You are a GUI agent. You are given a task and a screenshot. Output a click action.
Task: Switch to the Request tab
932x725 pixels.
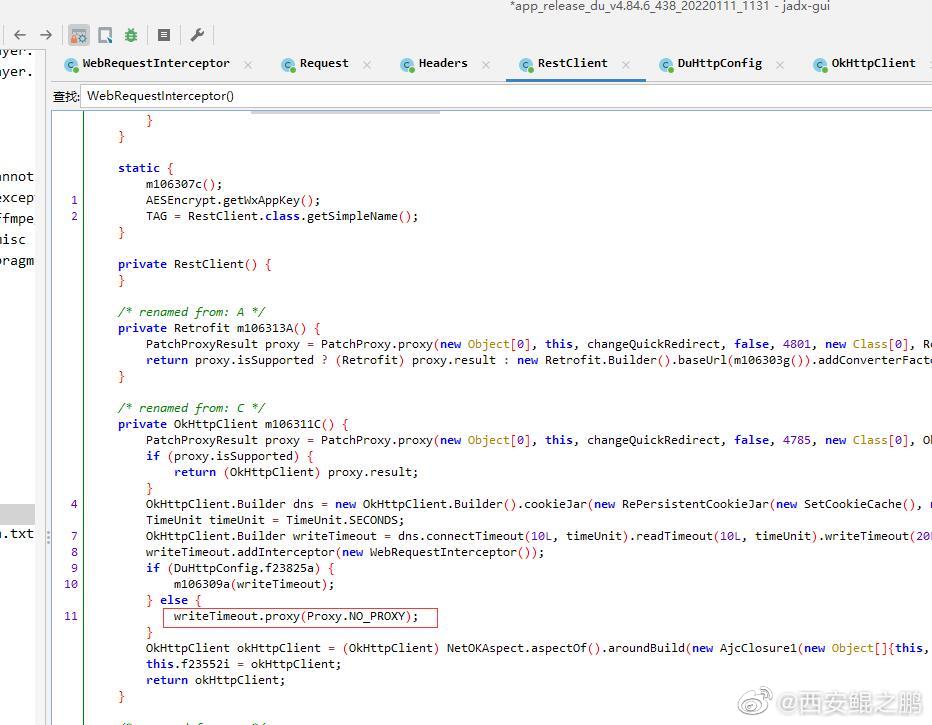[x=323, y=63]
